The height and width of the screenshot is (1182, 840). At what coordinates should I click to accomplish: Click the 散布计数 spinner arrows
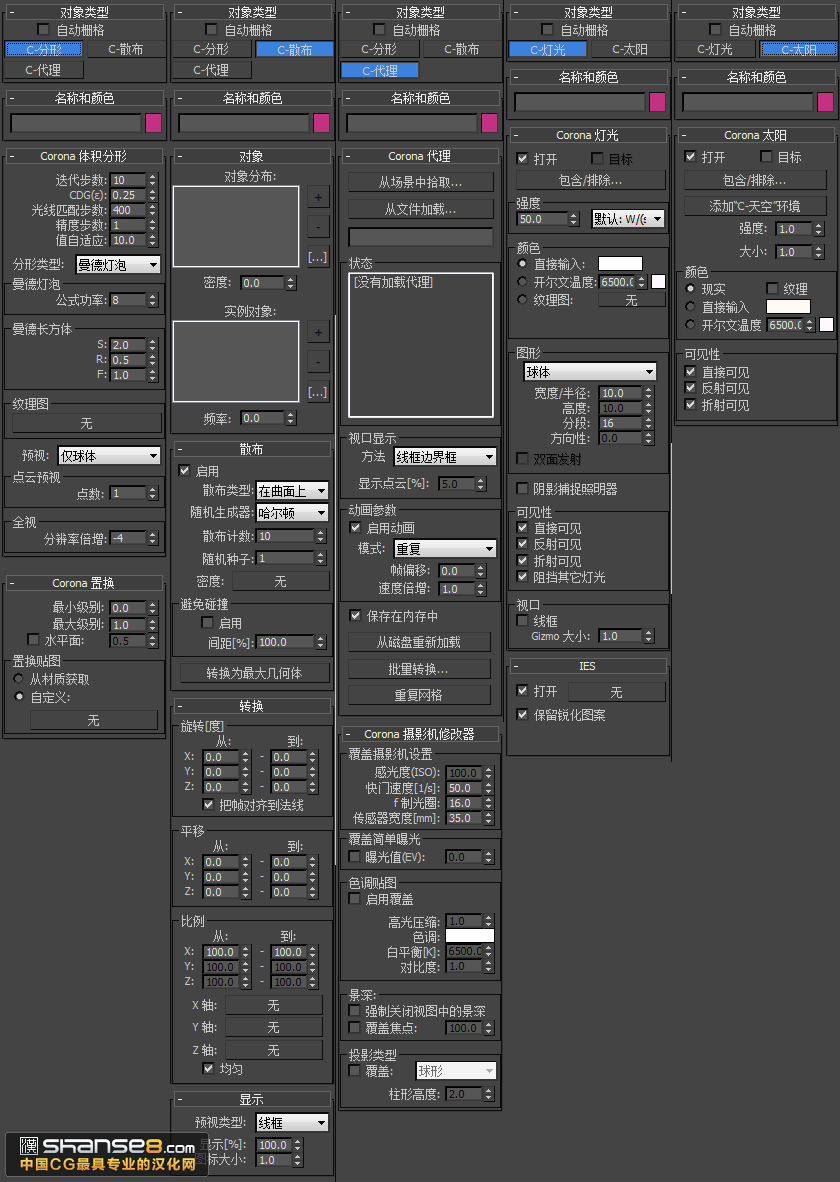320,536
